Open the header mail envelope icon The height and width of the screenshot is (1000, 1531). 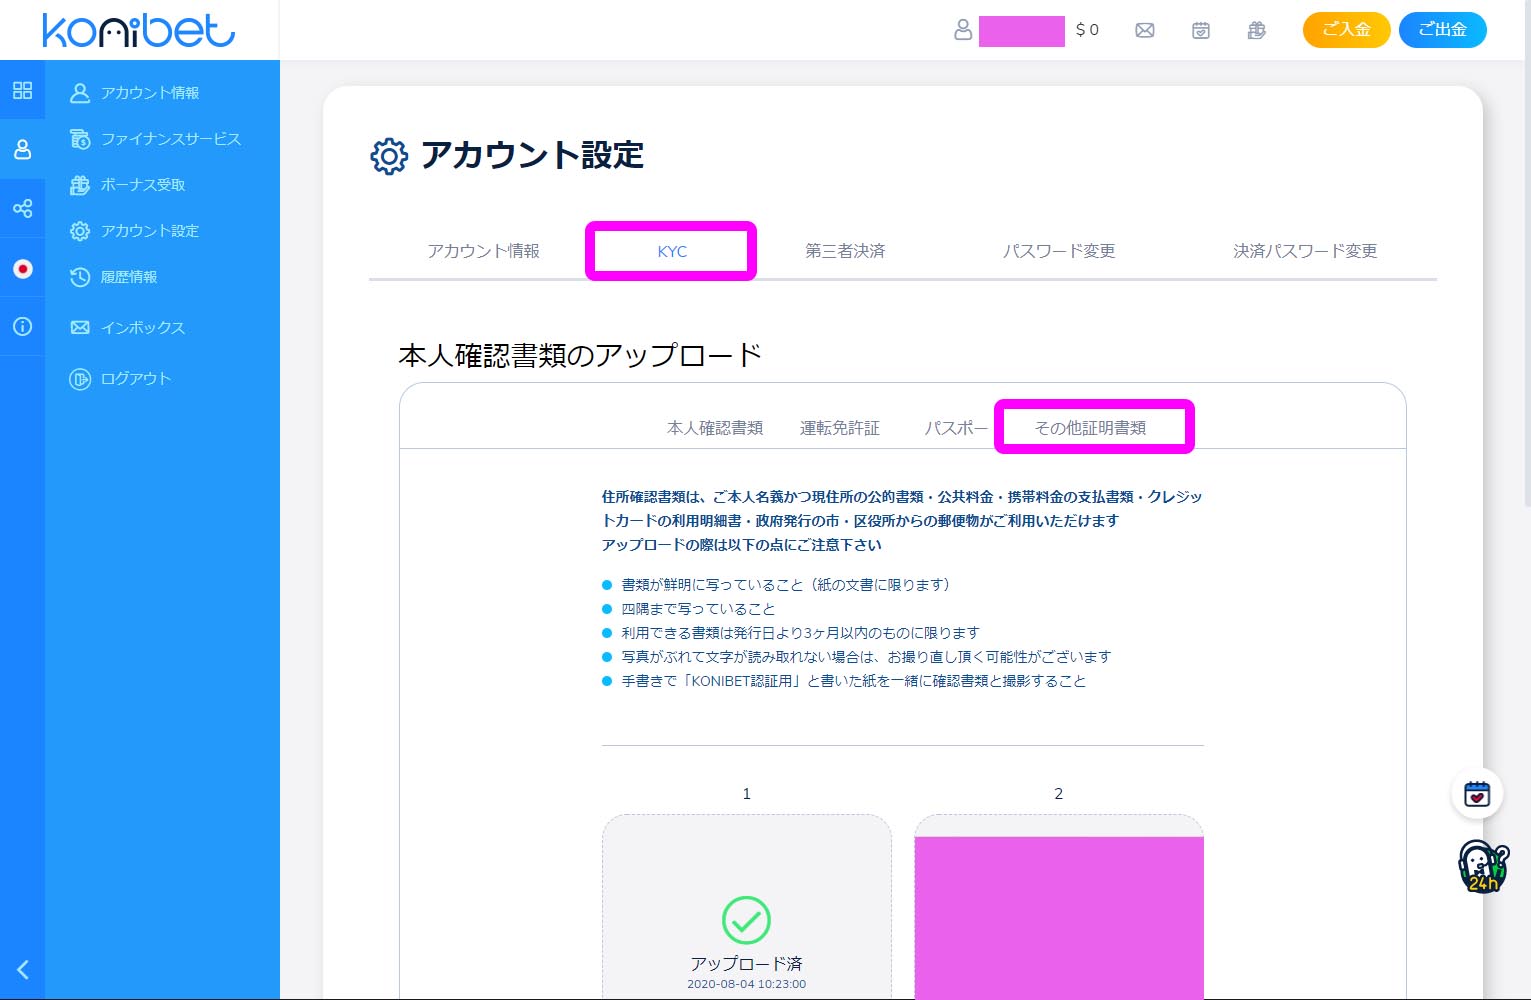(x=1145, y=31)
